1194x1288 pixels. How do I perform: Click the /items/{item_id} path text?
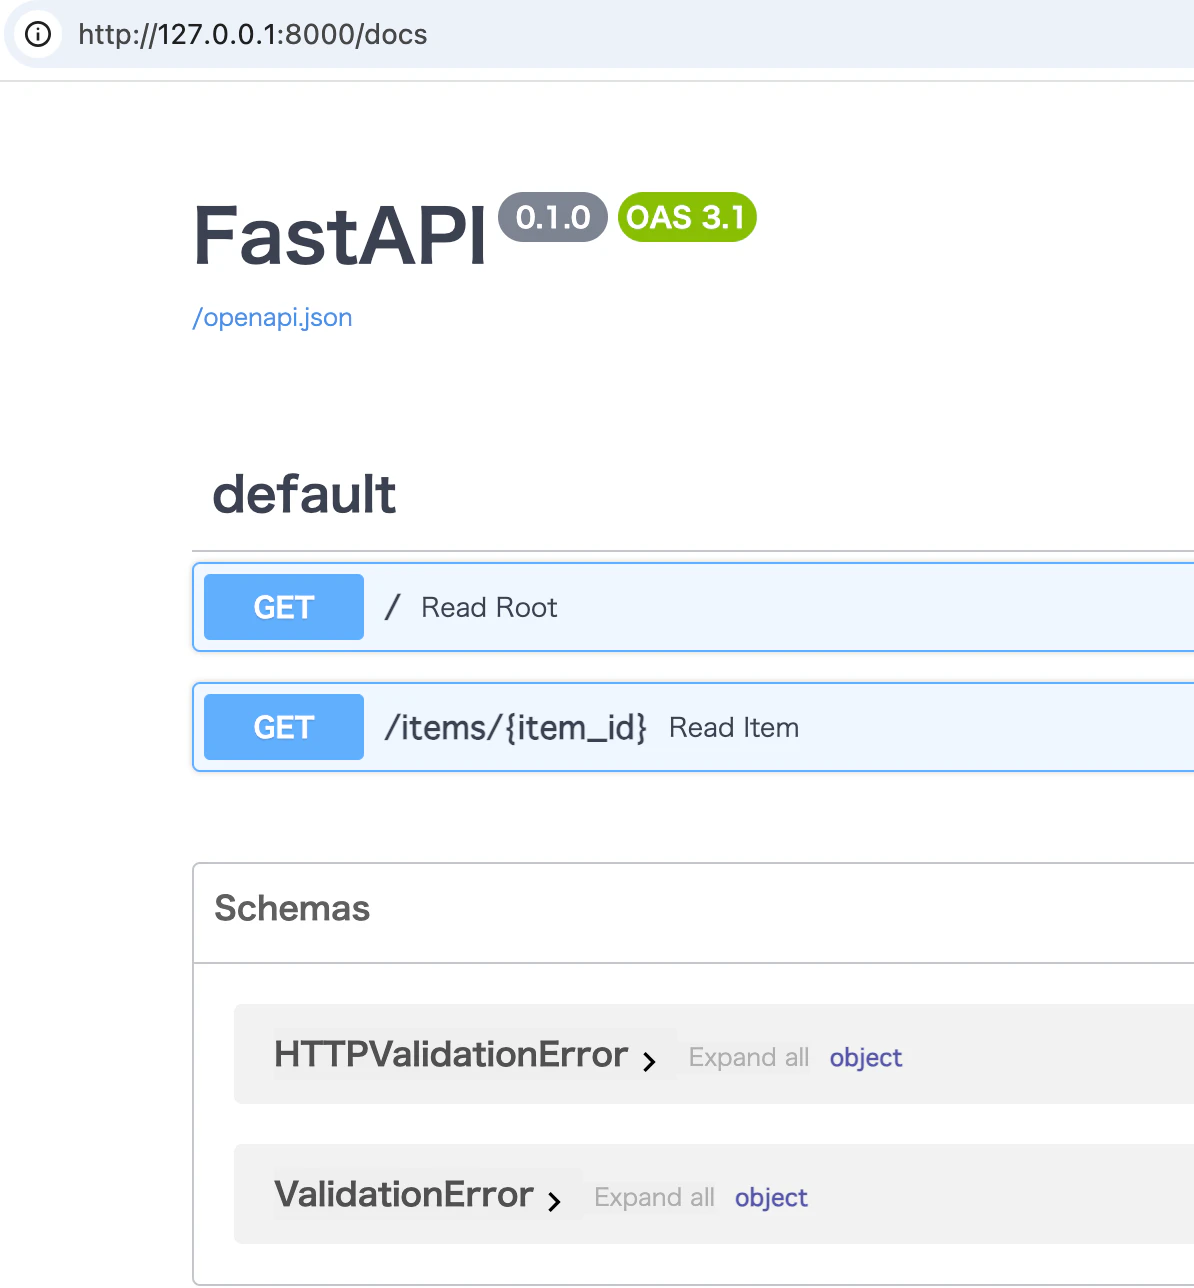coord(516,728)
